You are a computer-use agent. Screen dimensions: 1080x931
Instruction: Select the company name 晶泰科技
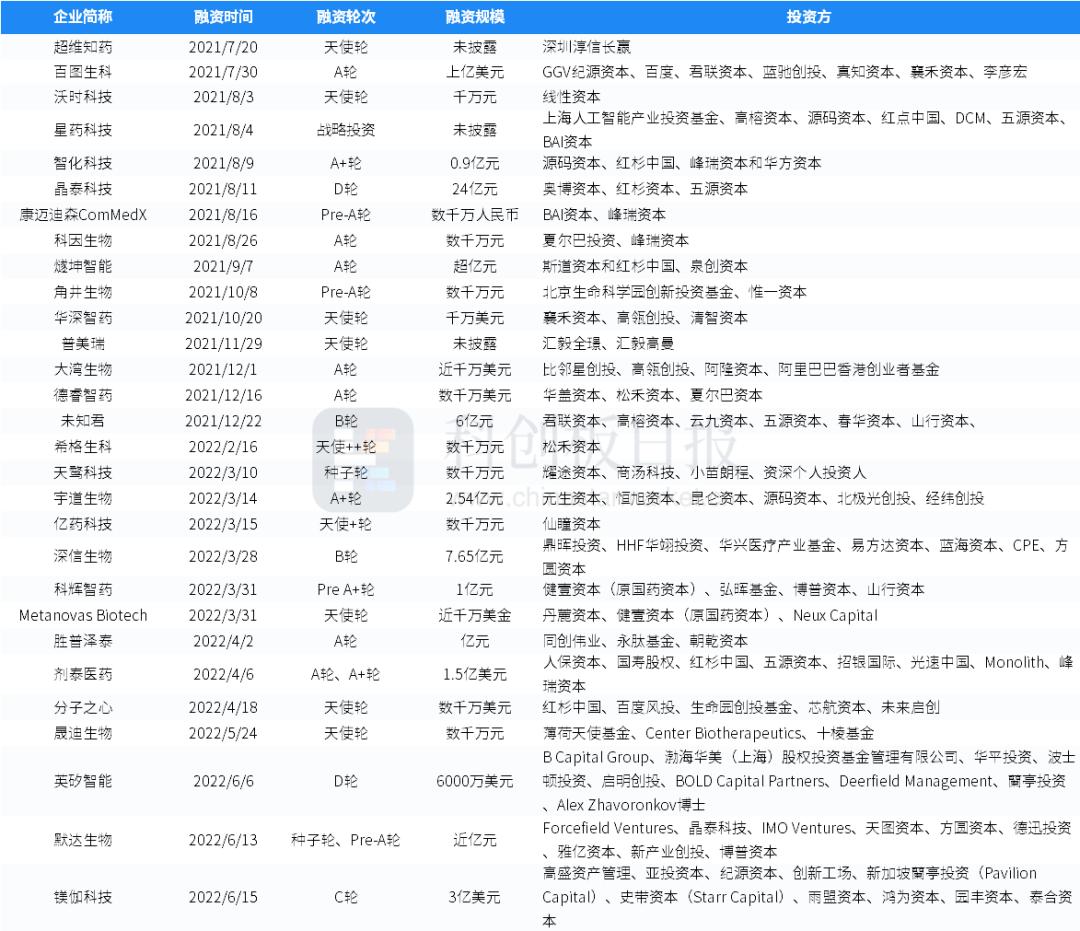[83, 189]
